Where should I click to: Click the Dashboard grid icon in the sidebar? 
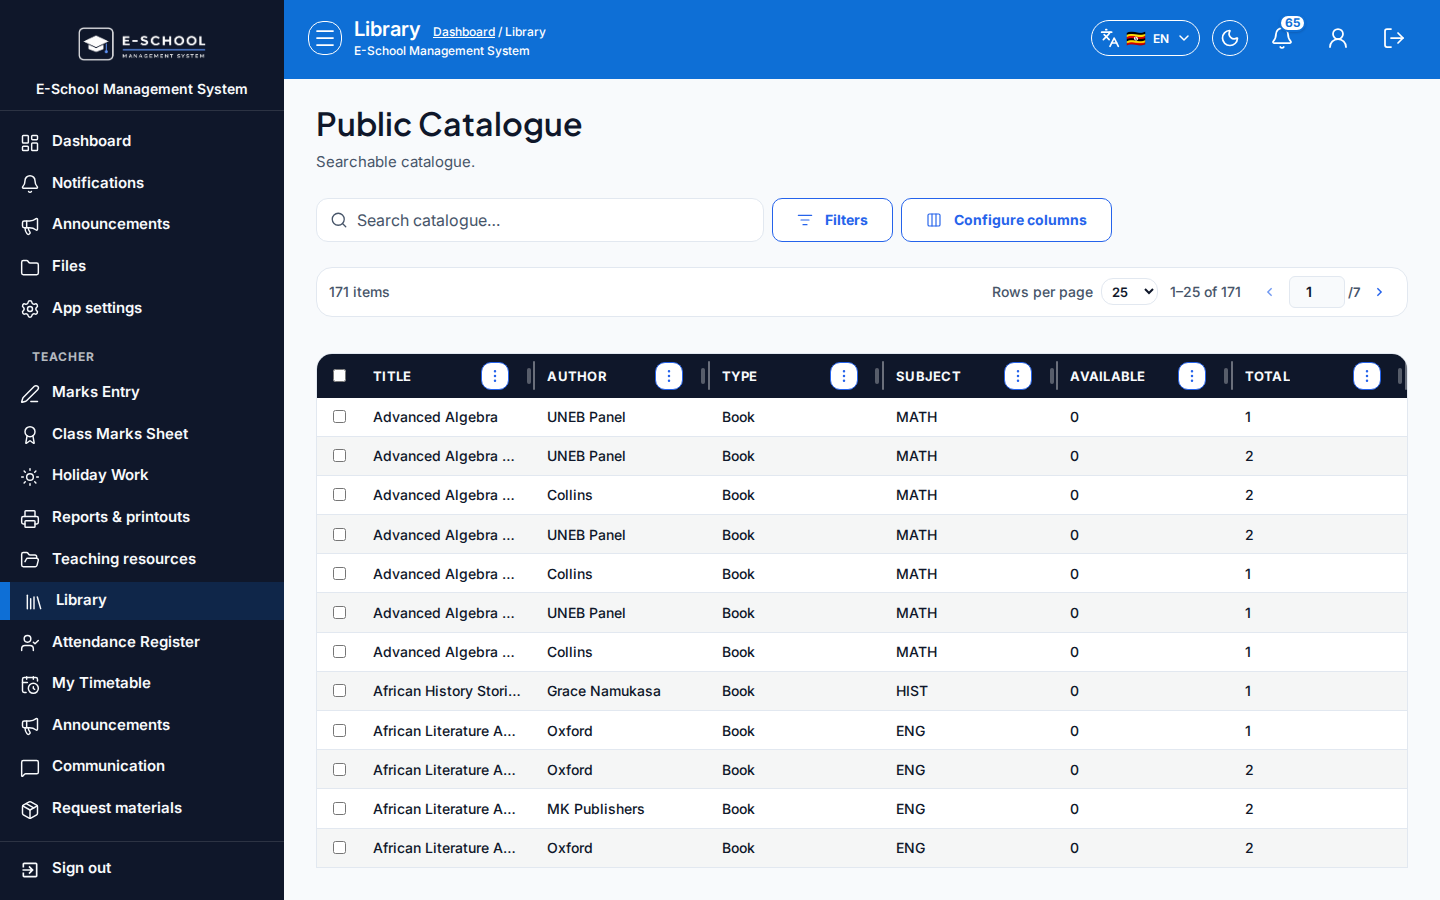(x=30, y=142)
